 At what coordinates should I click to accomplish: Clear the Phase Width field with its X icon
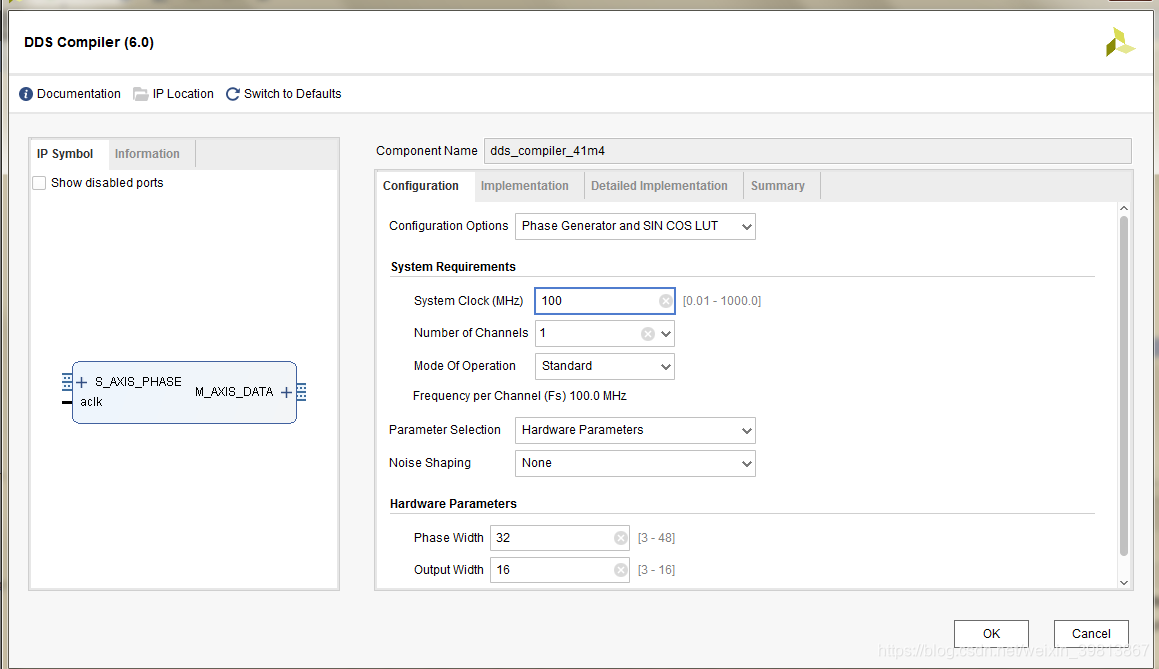620,538
